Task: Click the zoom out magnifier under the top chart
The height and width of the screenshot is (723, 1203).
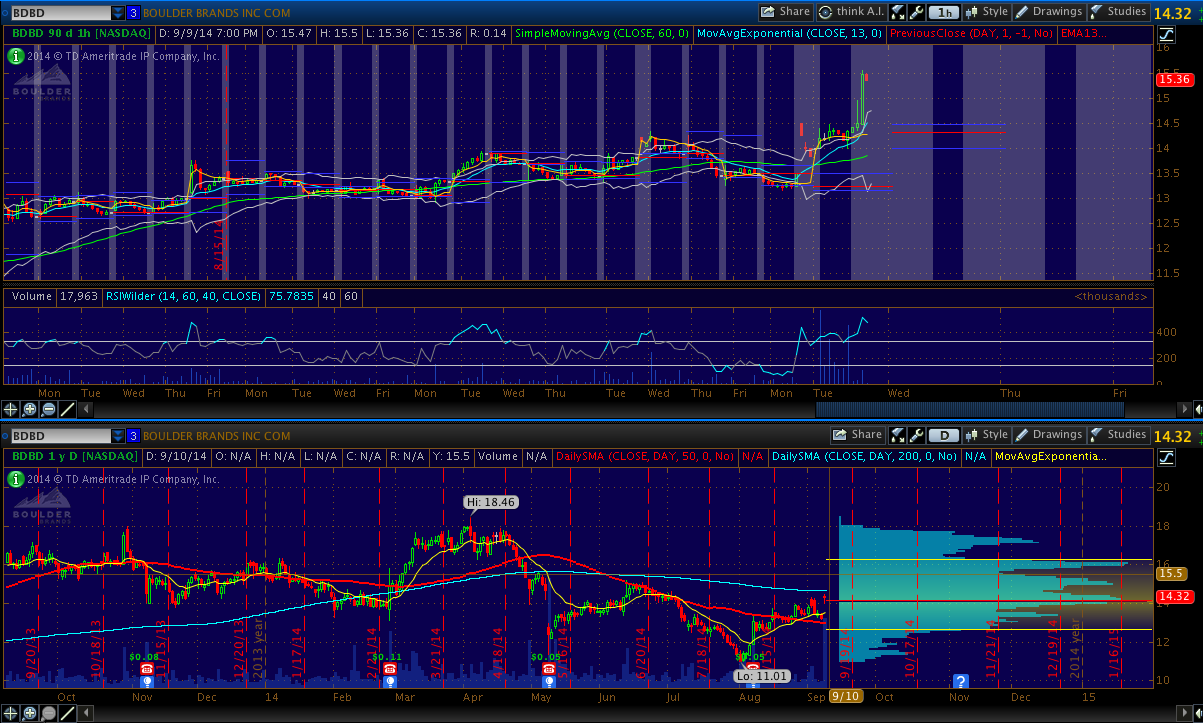Action: [49, 409]
